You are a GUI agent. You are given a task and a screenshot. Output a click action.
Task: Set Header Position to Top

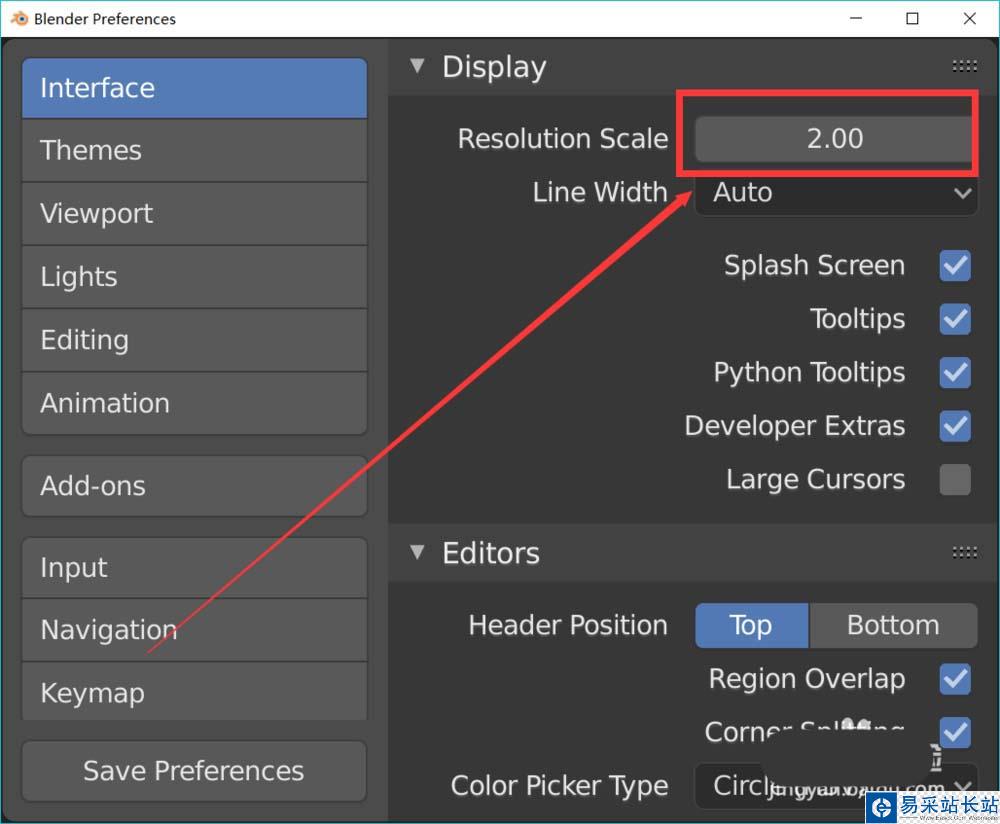(x=751, y=626)
